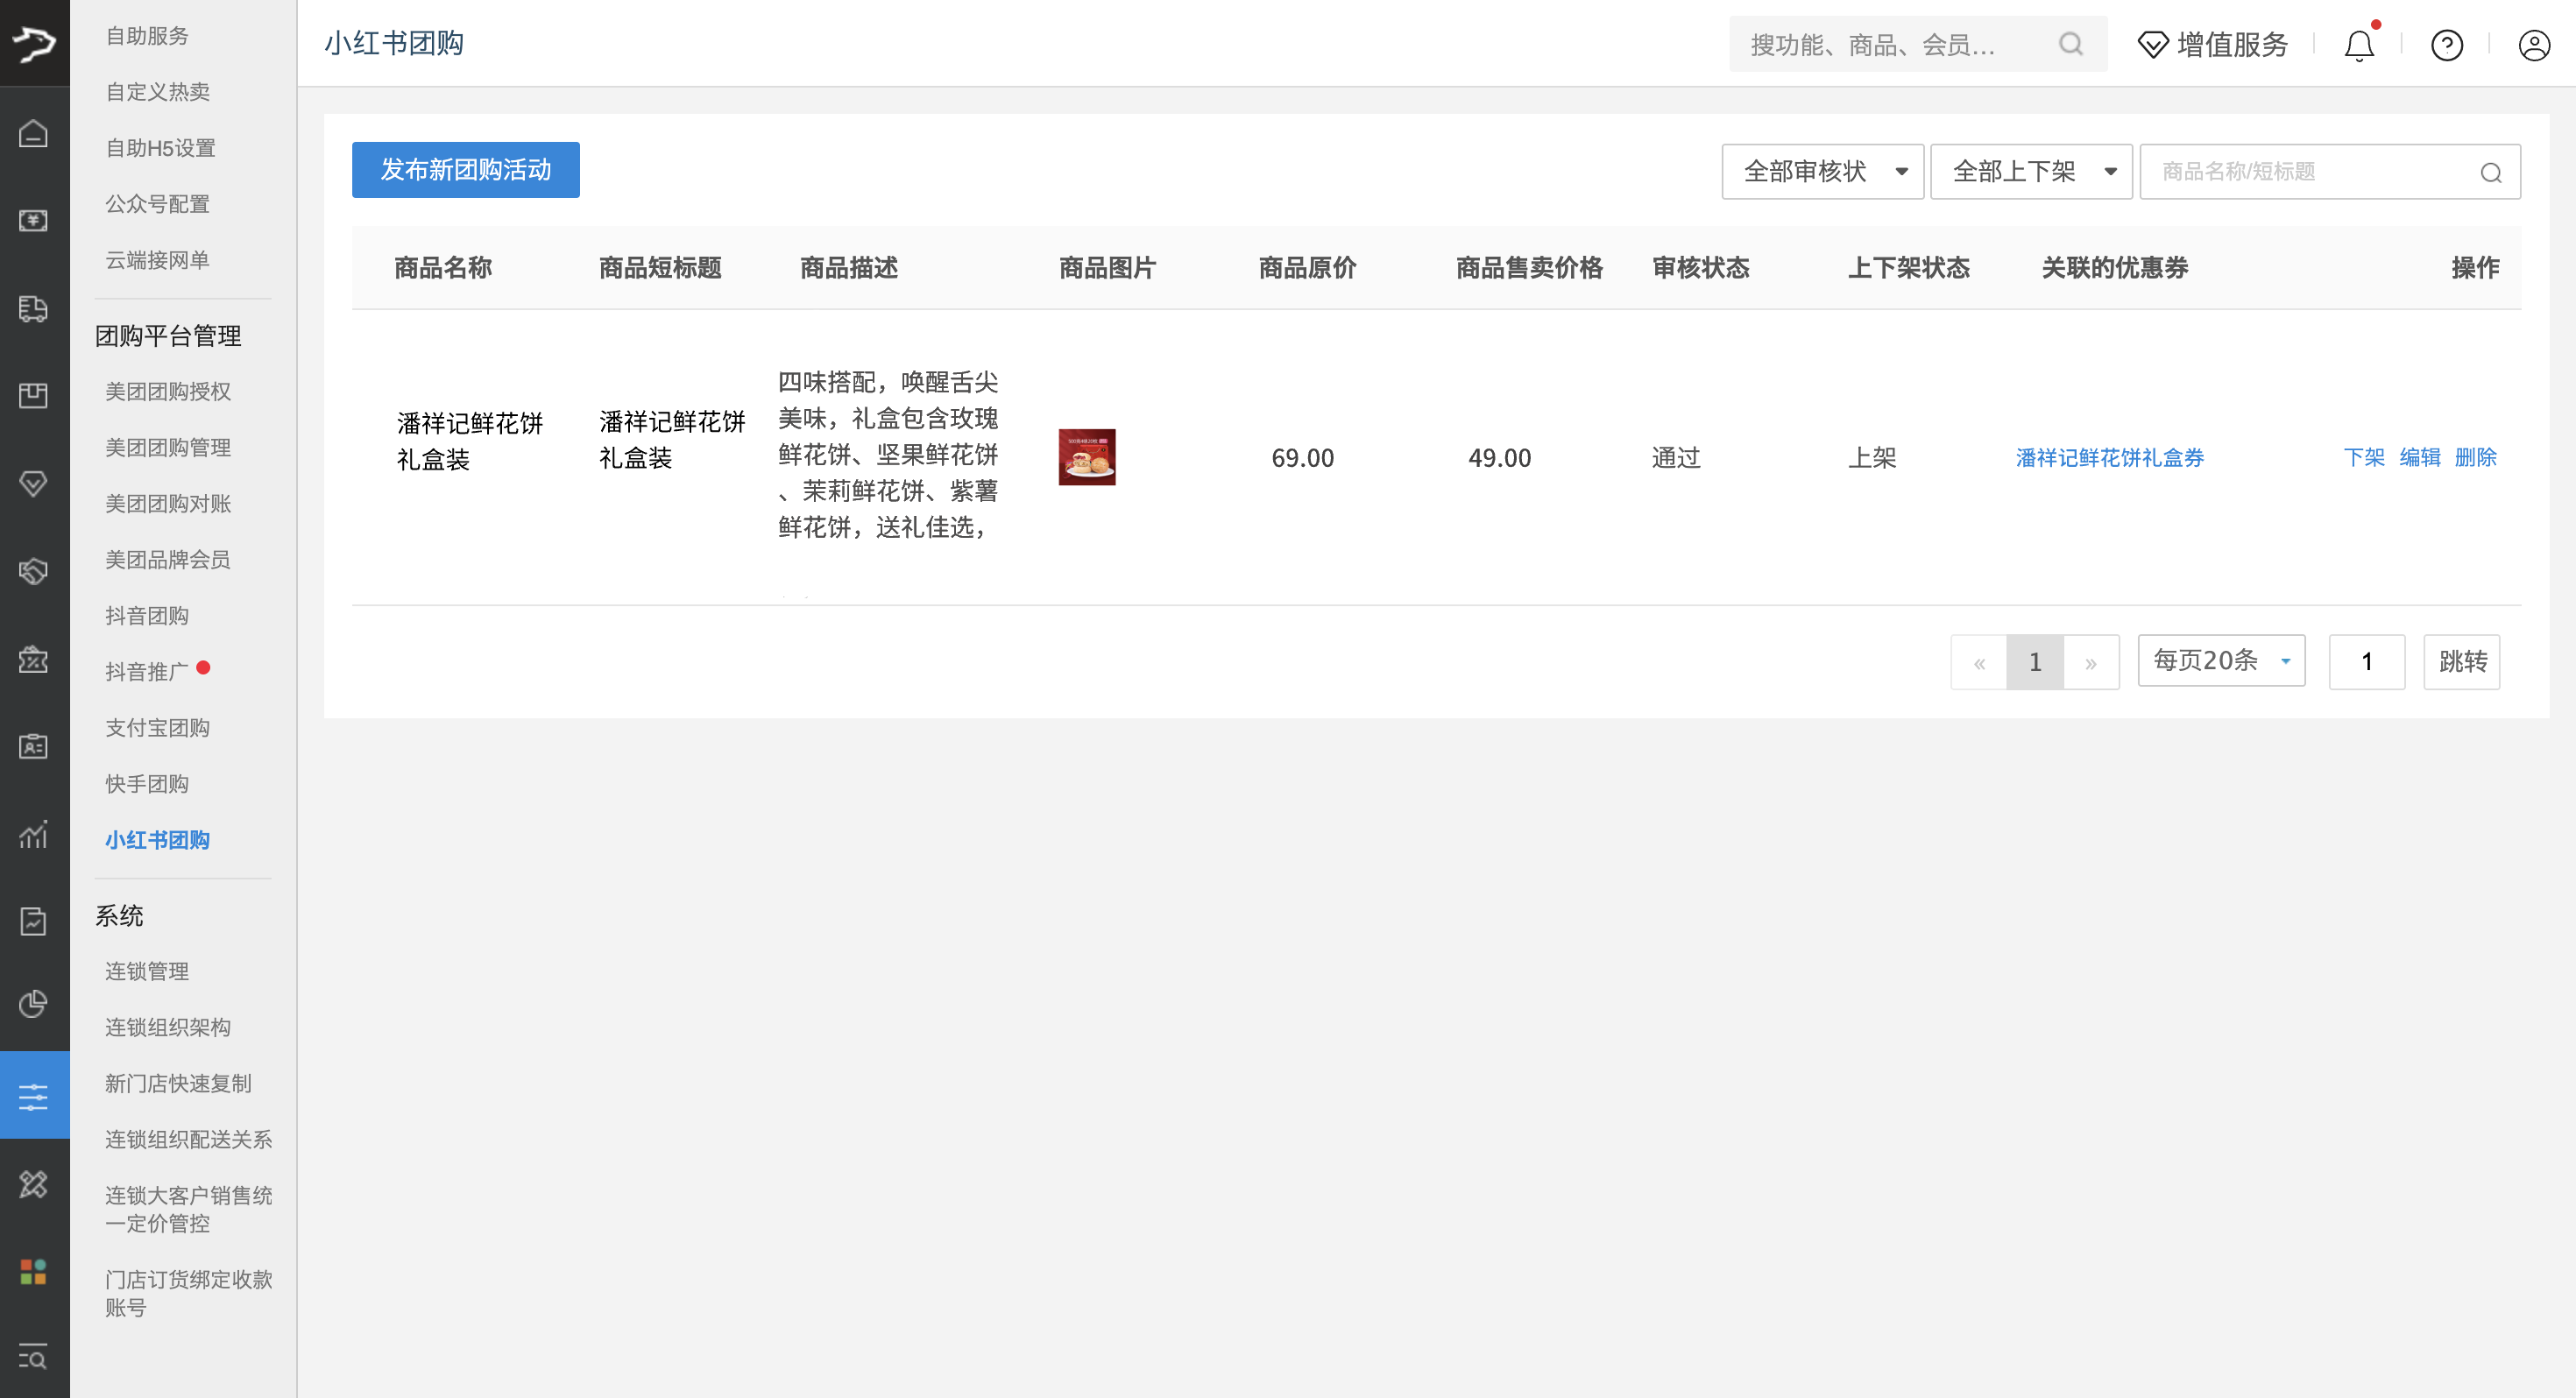Open the home icon in the sidebar
The image size is (2576, 1398).
(x=34, y=133)
